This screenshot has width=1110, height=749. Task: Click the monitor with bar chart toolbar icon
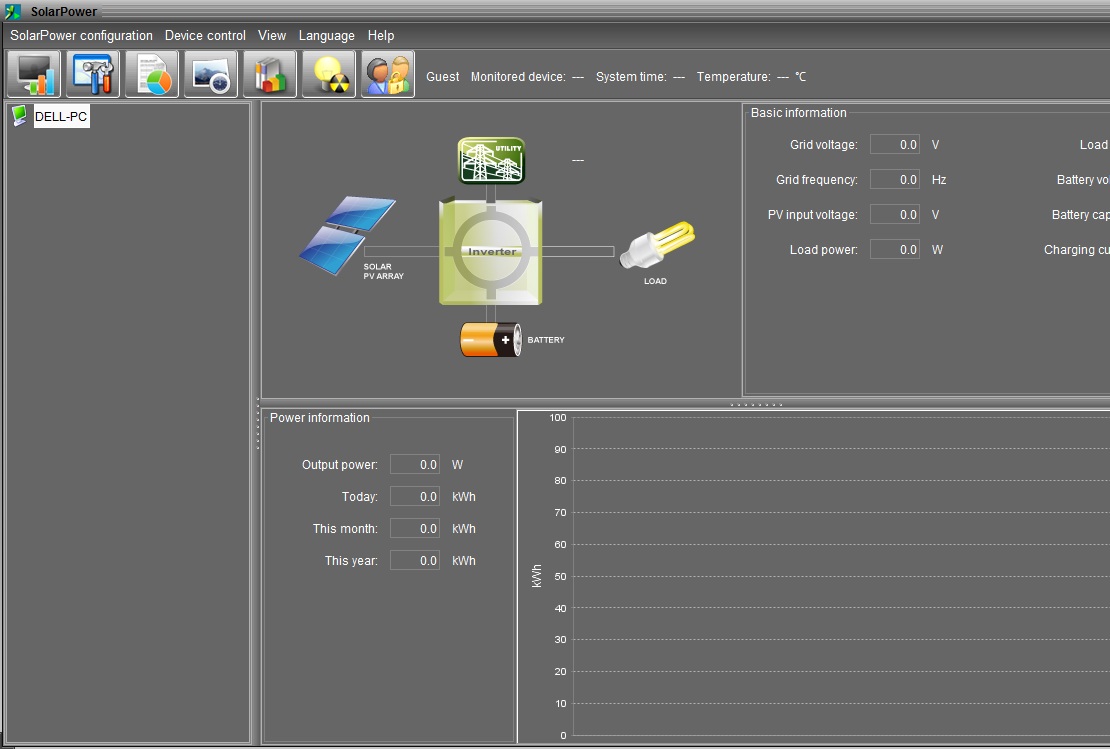point(34,75)
